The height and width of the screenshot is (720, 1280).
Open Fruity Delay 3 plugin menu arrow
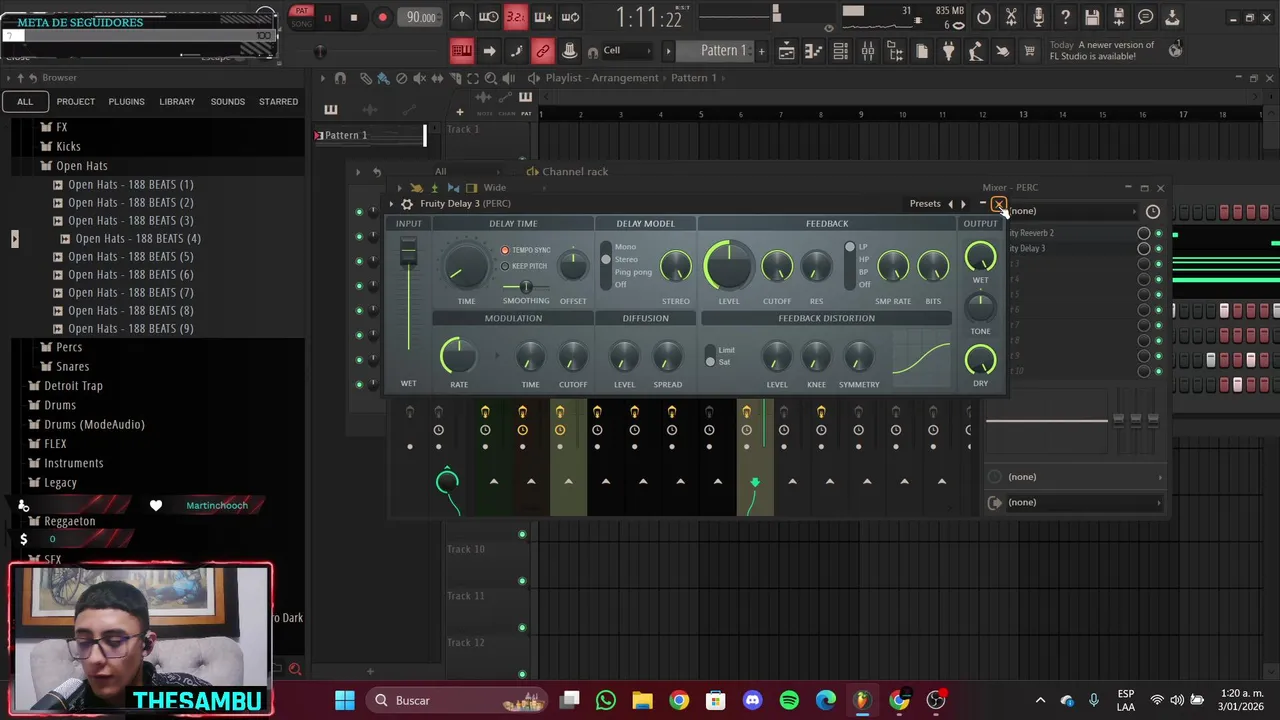coord(392,204)
